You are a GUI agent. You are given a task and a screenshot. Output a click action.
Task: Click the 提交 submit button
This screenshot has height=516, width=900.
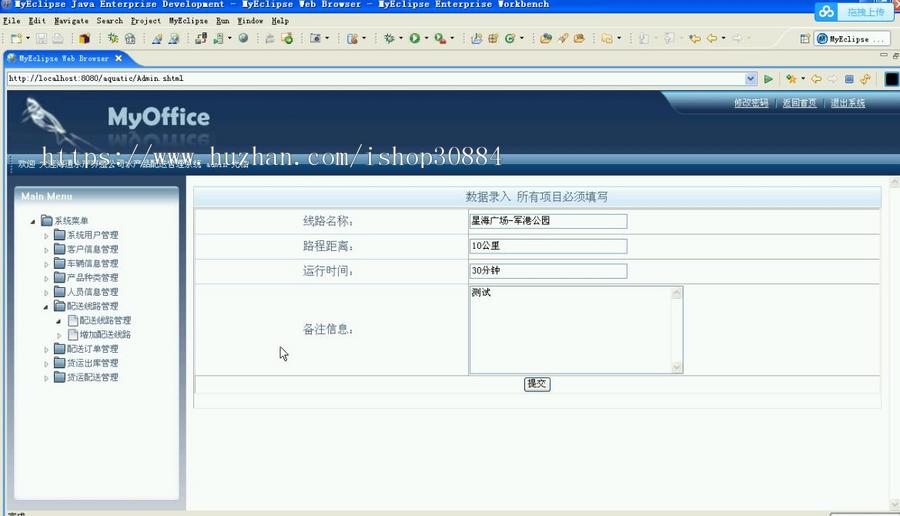(x=537, y=384)
